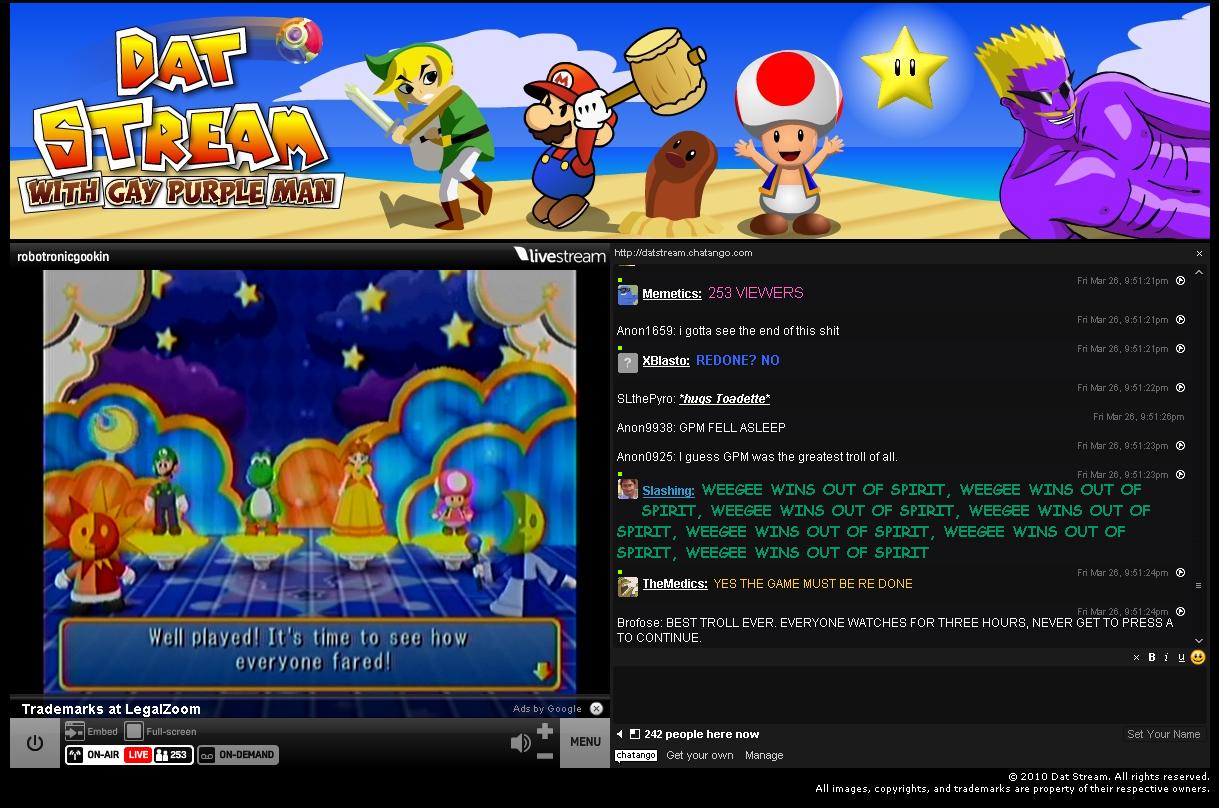Screen dimensions: 1219x808
Task: Click the pop-out window icon
Action: pyautogui.click(x=634, y=735)
